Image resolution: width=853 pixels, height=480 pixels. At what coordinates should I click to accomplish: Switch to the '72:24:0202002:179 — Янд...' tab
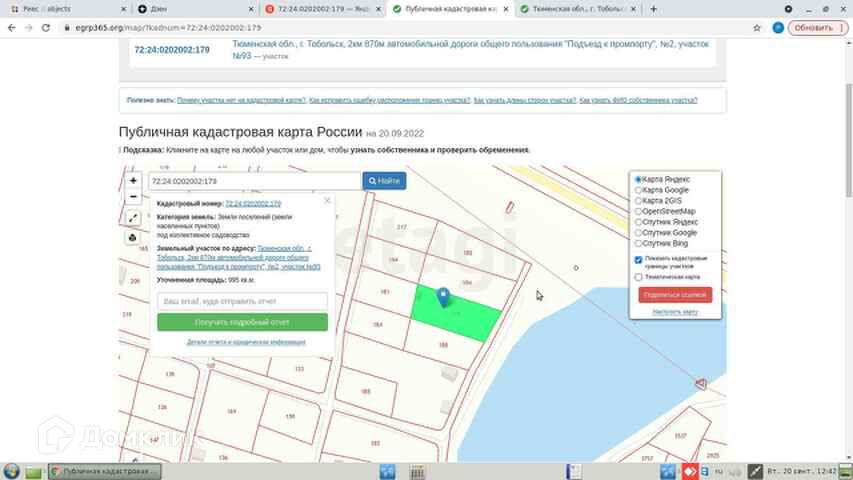click(323, 9)
